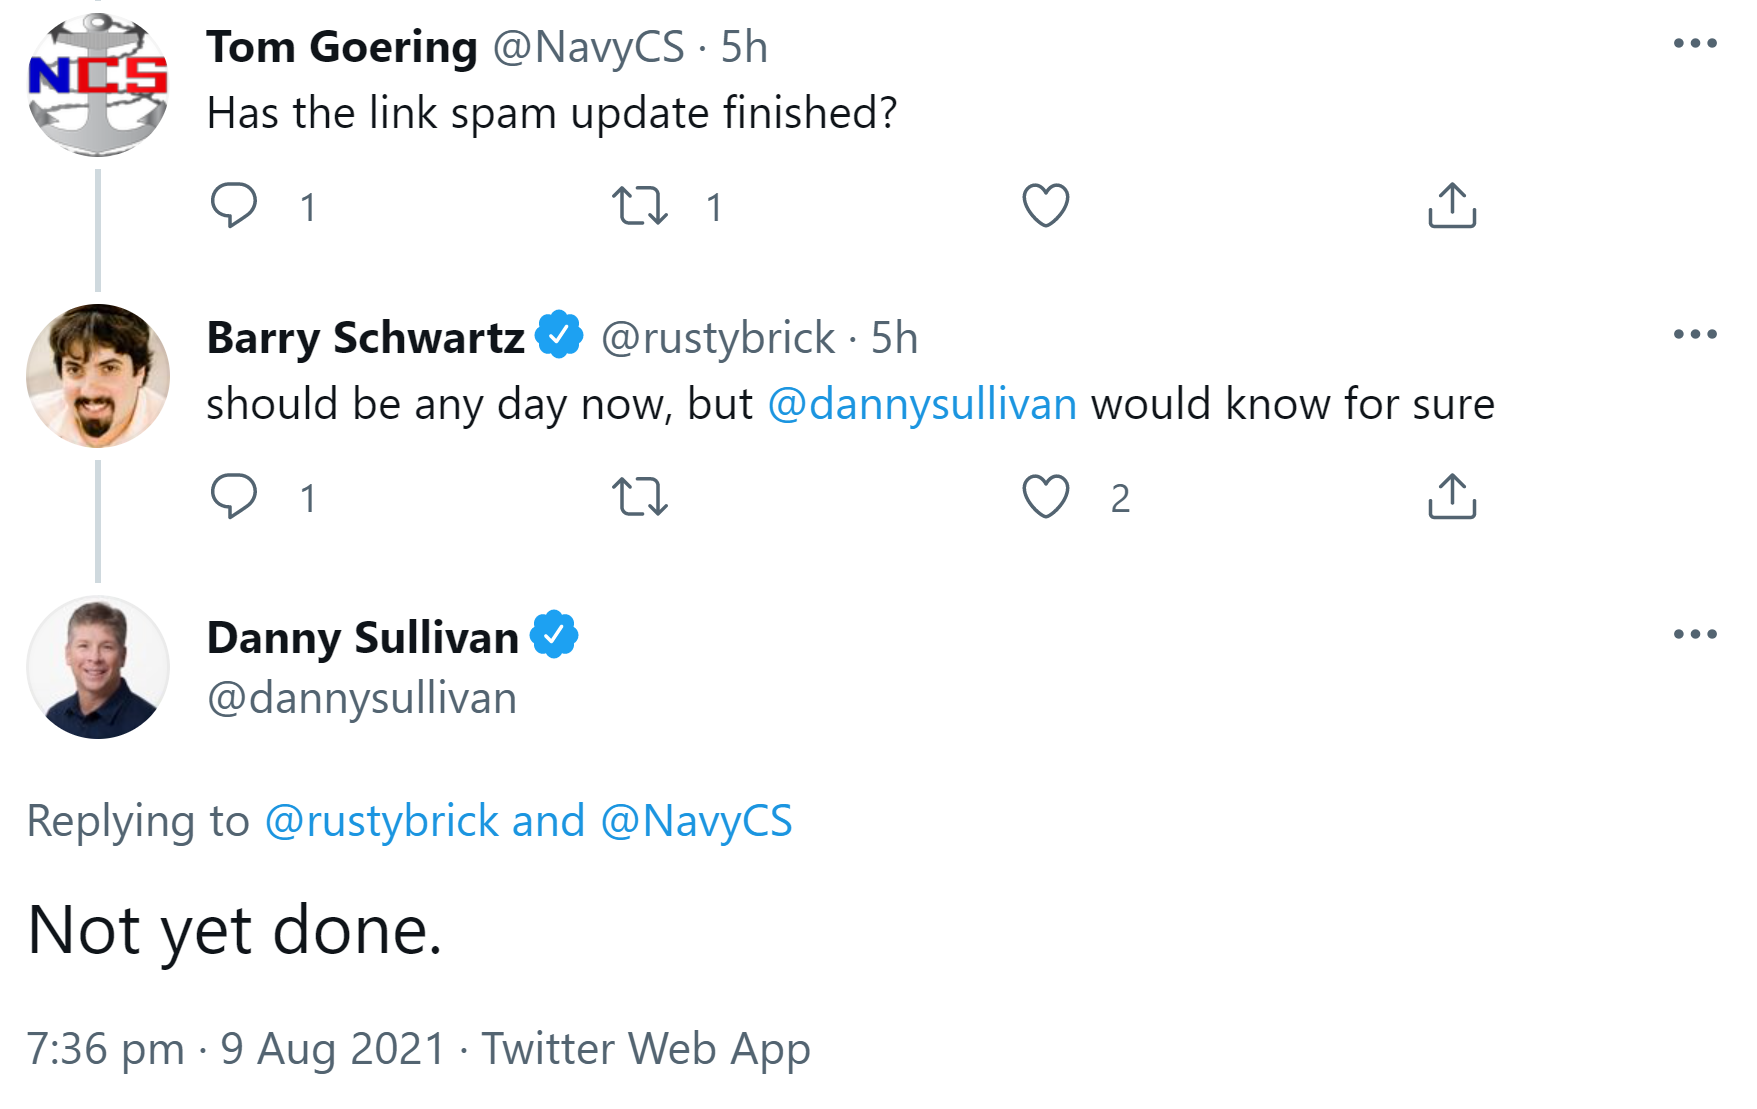Image resolution: width=1757 pixels, height=1109 pixels.
Task: Like Barry Schwartz's reply
Action: (1046, 496)
